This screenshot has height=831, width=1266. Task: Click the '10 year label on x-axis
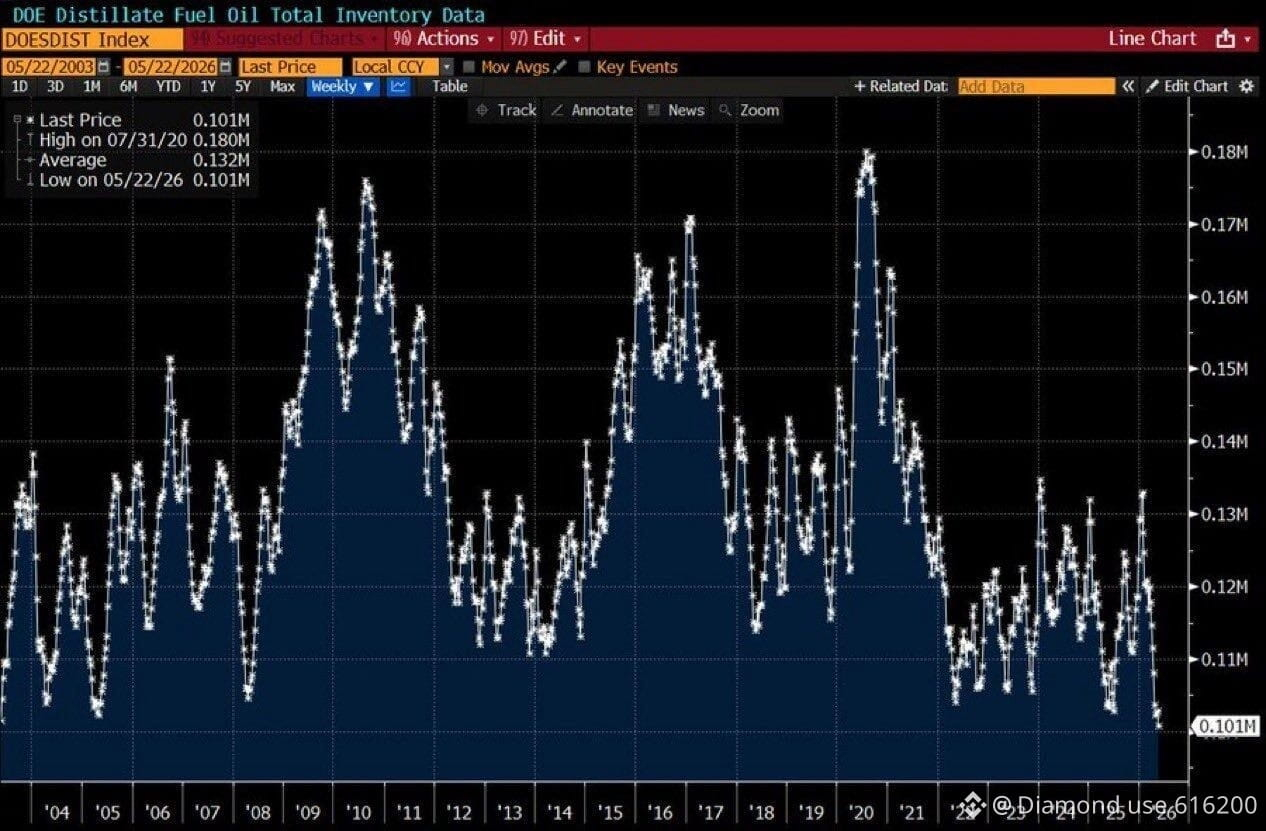[359, 811]
